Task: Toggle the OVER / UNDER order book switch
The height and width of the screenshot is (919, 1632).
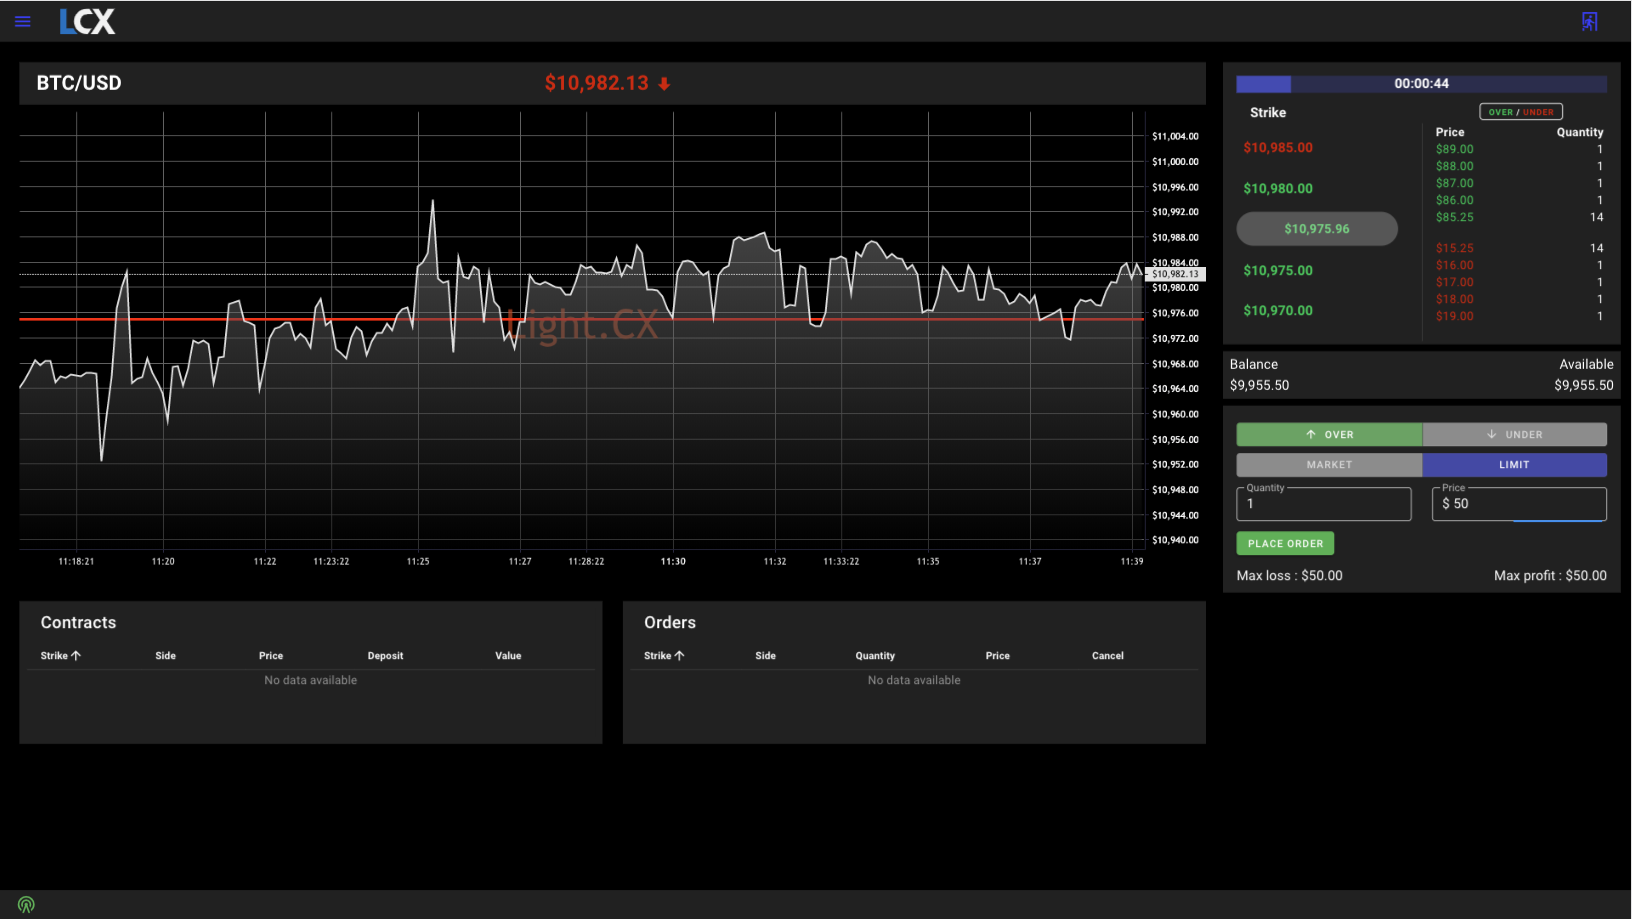Action: [1520, 112]
